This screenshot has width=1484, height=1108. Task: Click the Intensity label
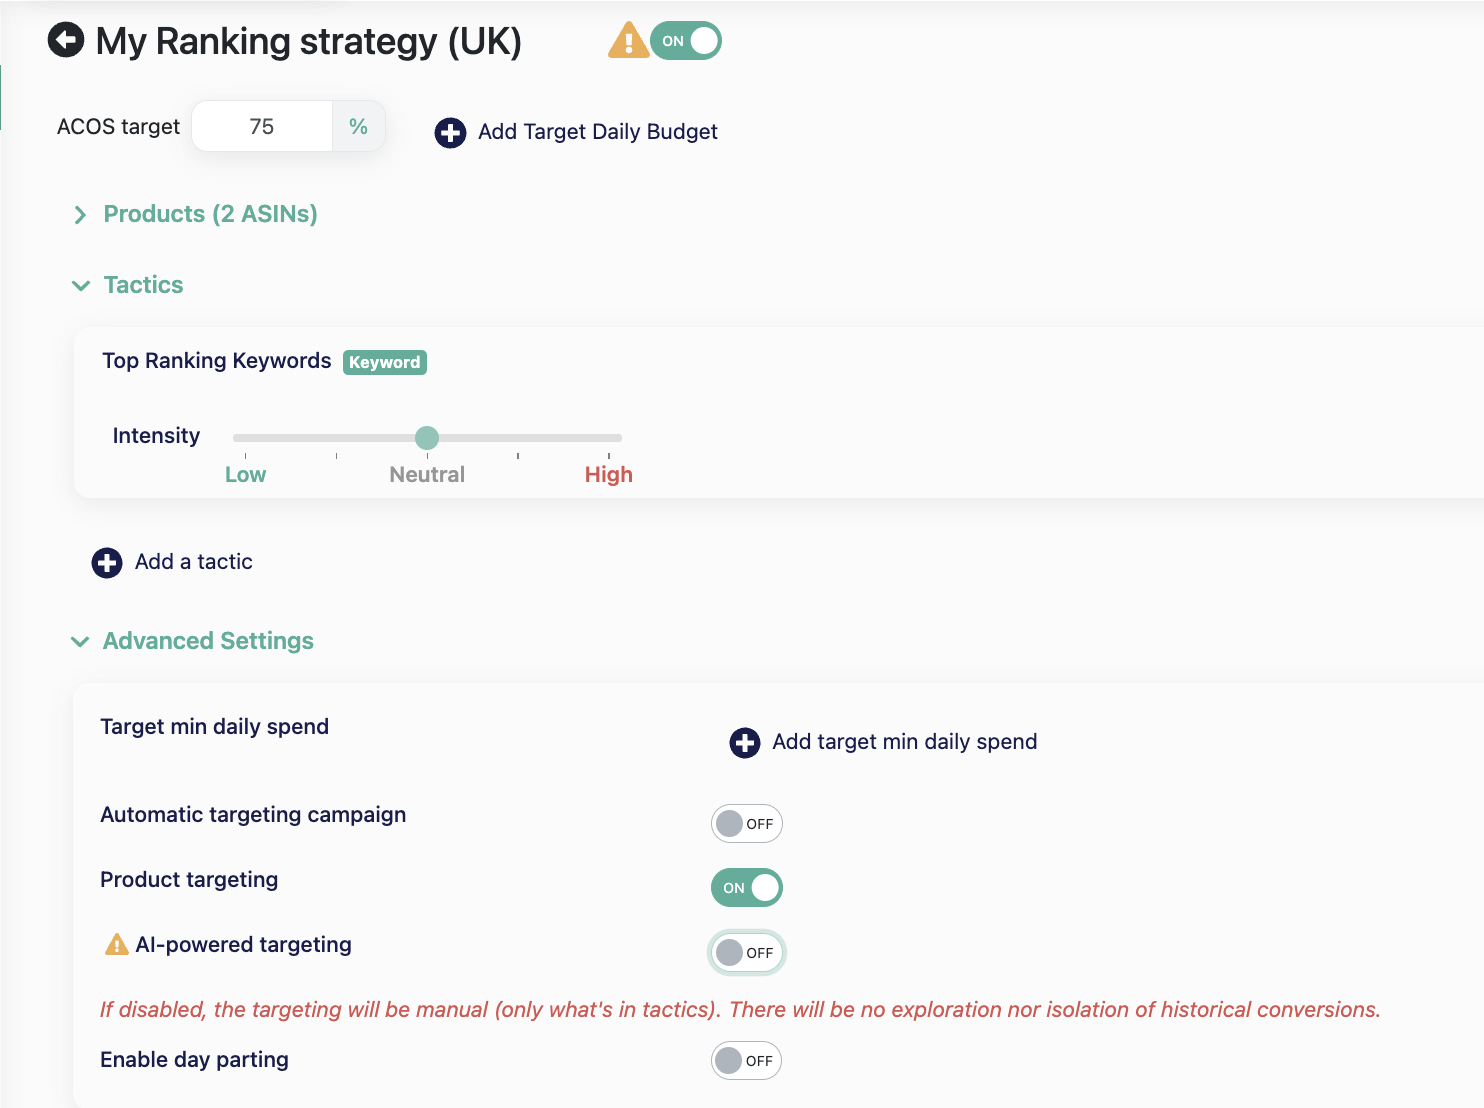[157, 436]
